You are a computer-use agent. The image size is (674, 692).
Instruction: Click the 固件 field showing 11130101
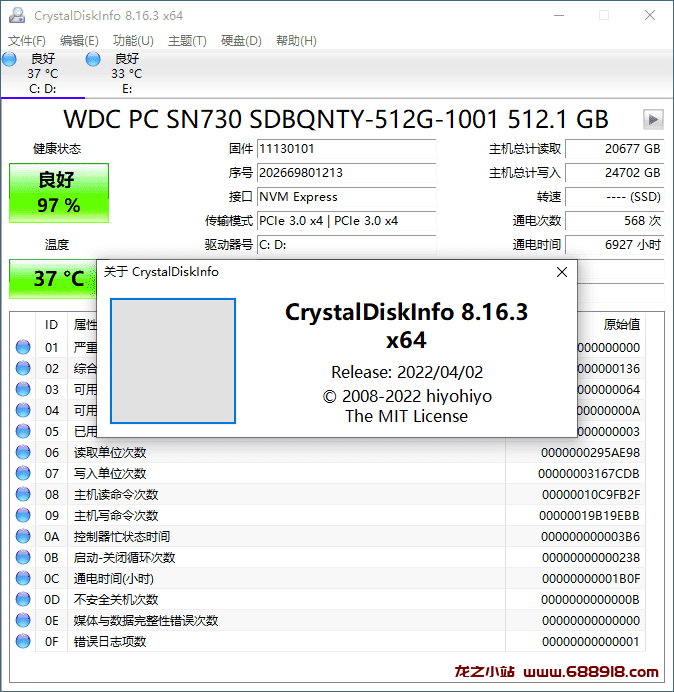[346, 149]
